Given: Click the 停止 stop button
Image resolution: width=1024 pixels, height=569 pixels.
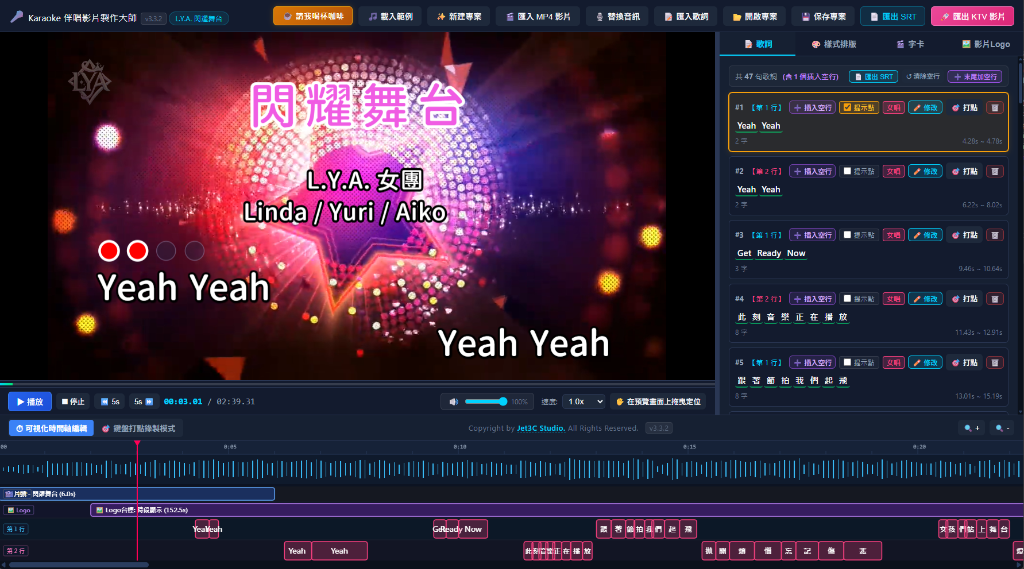Looking at the screenshot, I should (x=73, y=402).
